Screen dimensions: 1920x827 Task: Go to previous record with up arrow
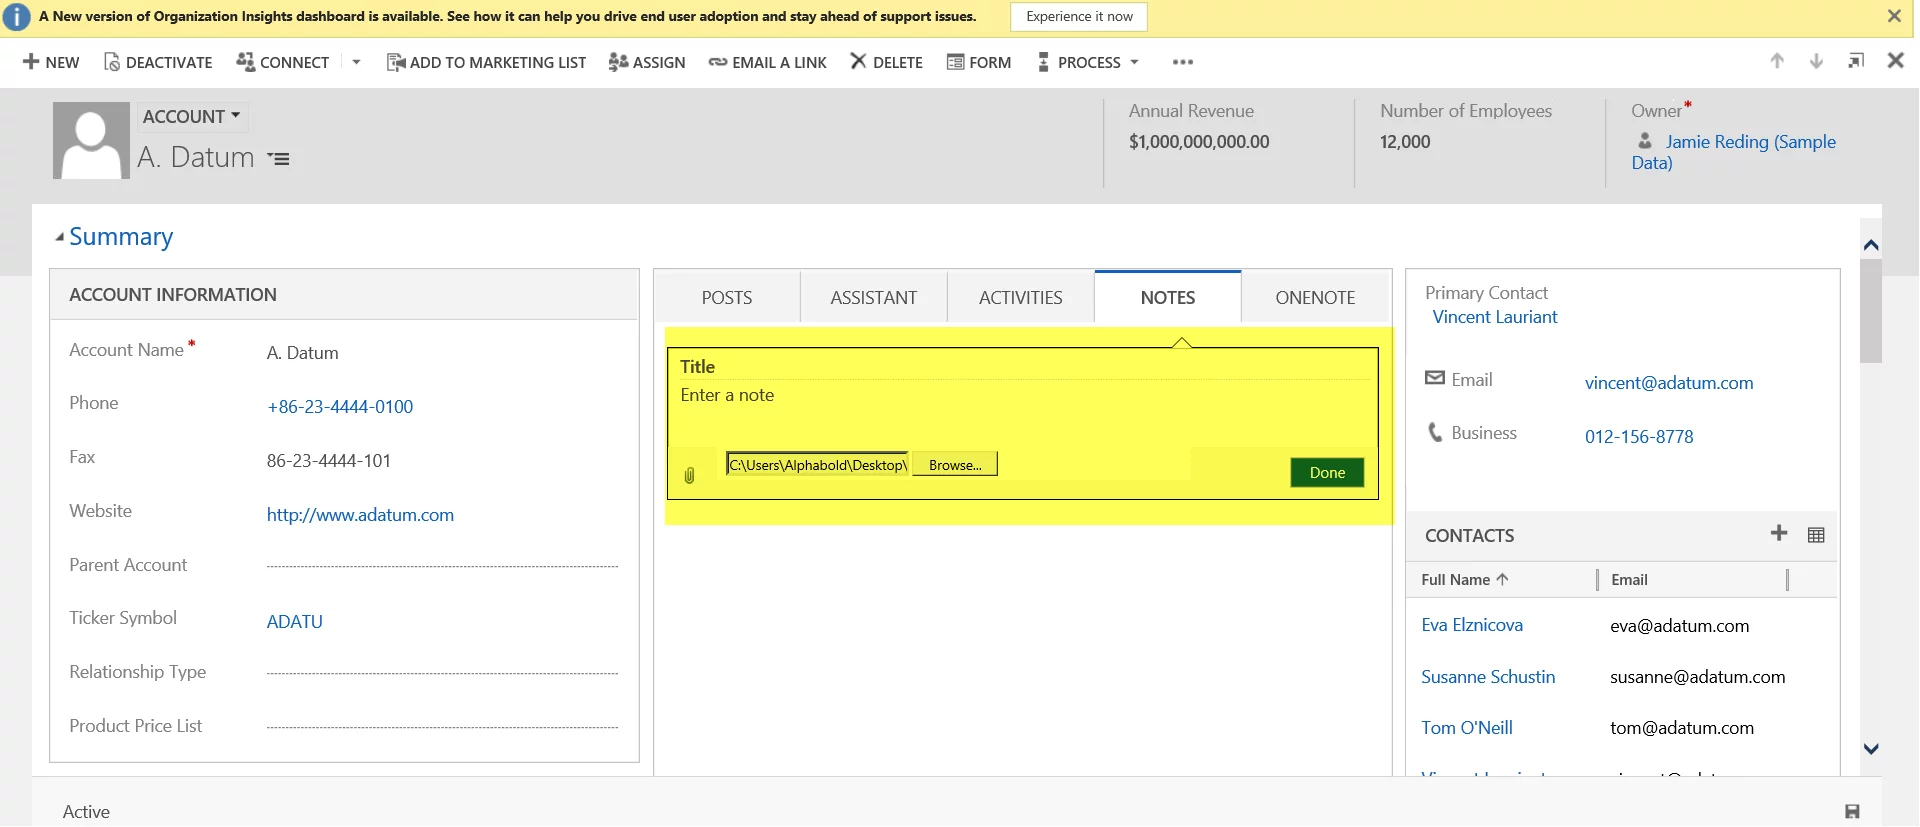point(1777,61)
